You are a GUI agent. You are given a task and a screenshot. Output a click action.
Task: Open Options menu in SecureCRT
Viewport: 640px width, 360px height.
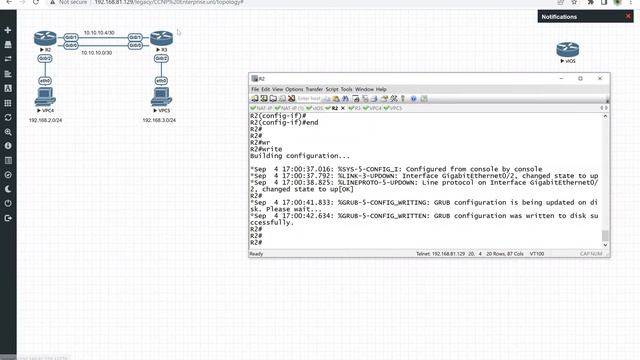pyautogui.click(x=294, y=89)
